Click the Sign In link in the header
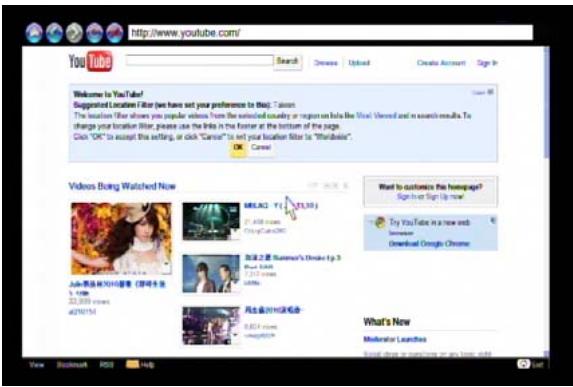The image size is (573, 387). (x=487, y=63)
